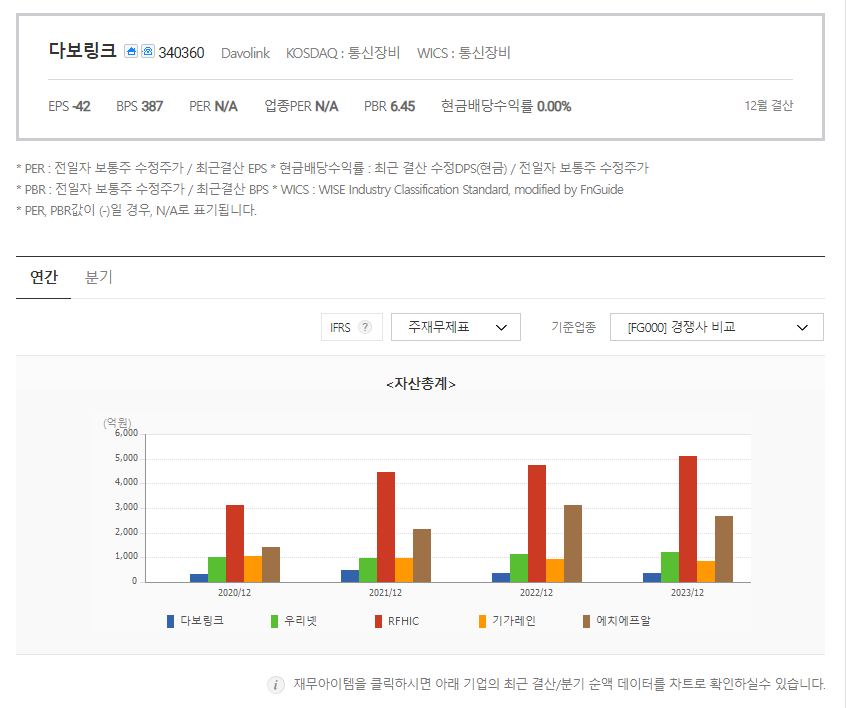The height and width of the screenshot is (708, 846).
Task: Click the 다보링크 company name heading
Action: (83, 51)
